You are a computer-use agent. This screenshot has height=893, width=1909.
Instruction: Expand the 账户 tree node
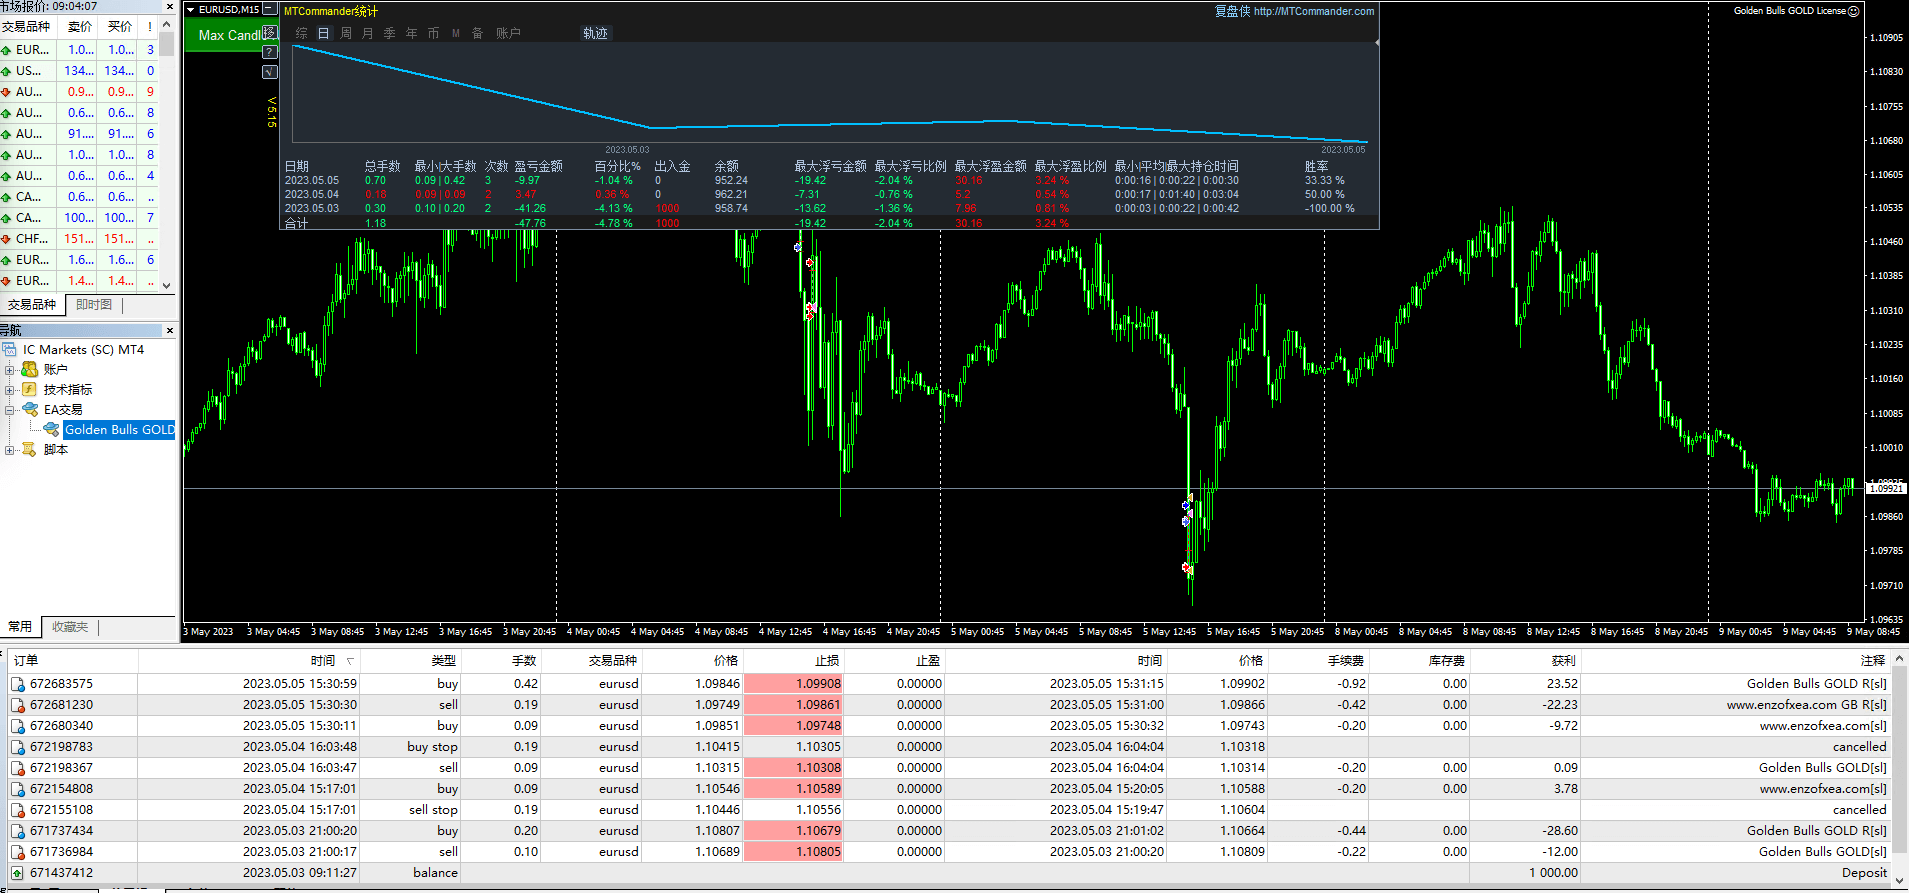pyautogui.click(x=10, y=370)
